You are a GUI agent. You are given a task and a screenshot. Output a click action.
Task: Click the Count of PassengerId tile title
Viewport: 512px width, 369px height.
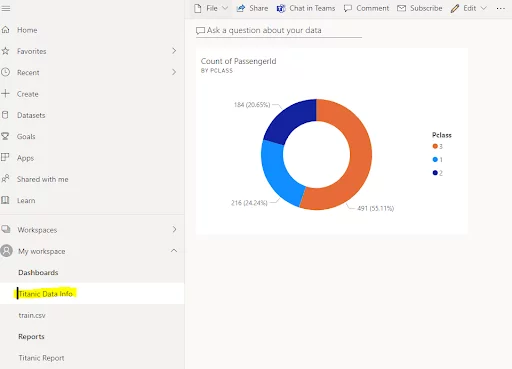pyautogui.click(x=238, y=61)
